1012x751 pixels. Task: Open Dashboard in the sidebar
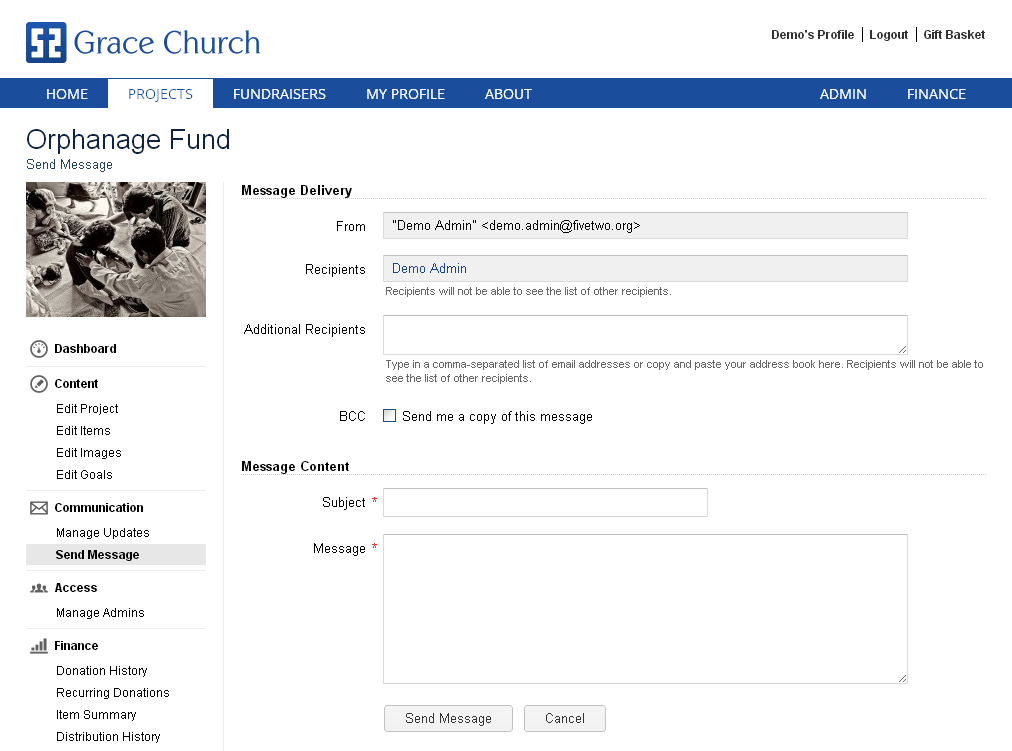coord(85,349)
